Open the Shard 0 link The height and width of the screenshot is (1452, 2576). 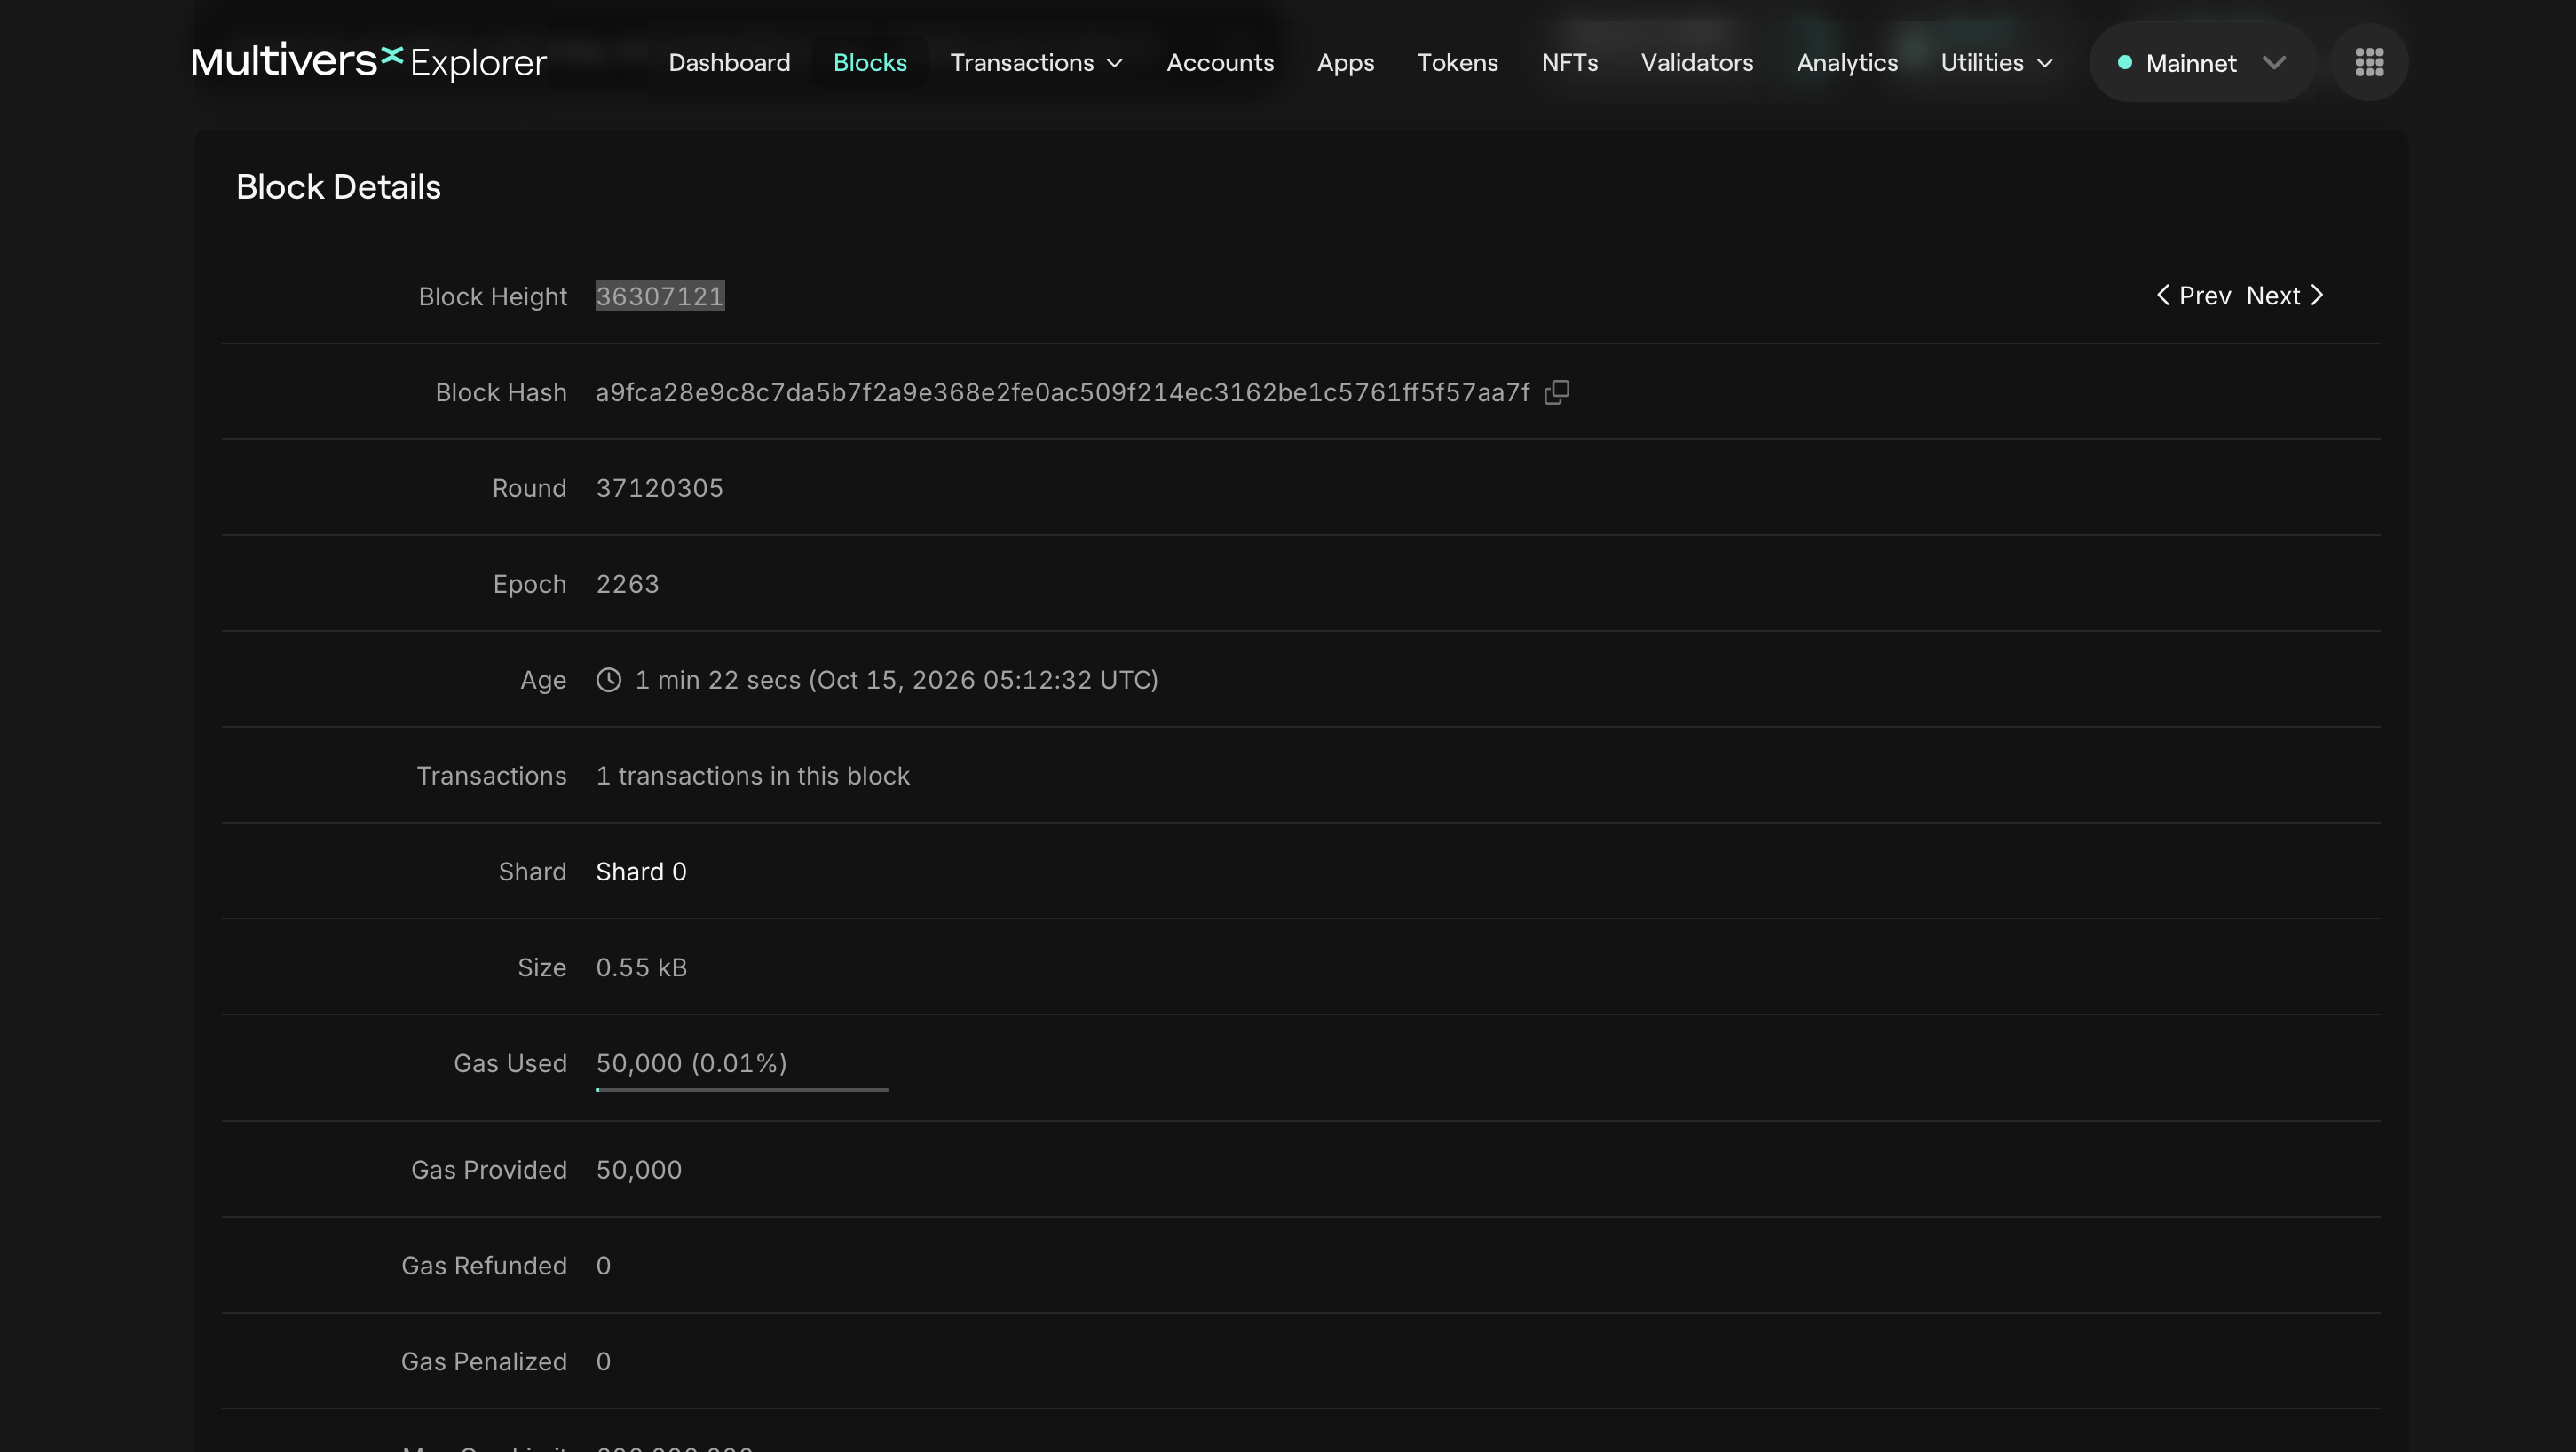(x=641, y=871)
